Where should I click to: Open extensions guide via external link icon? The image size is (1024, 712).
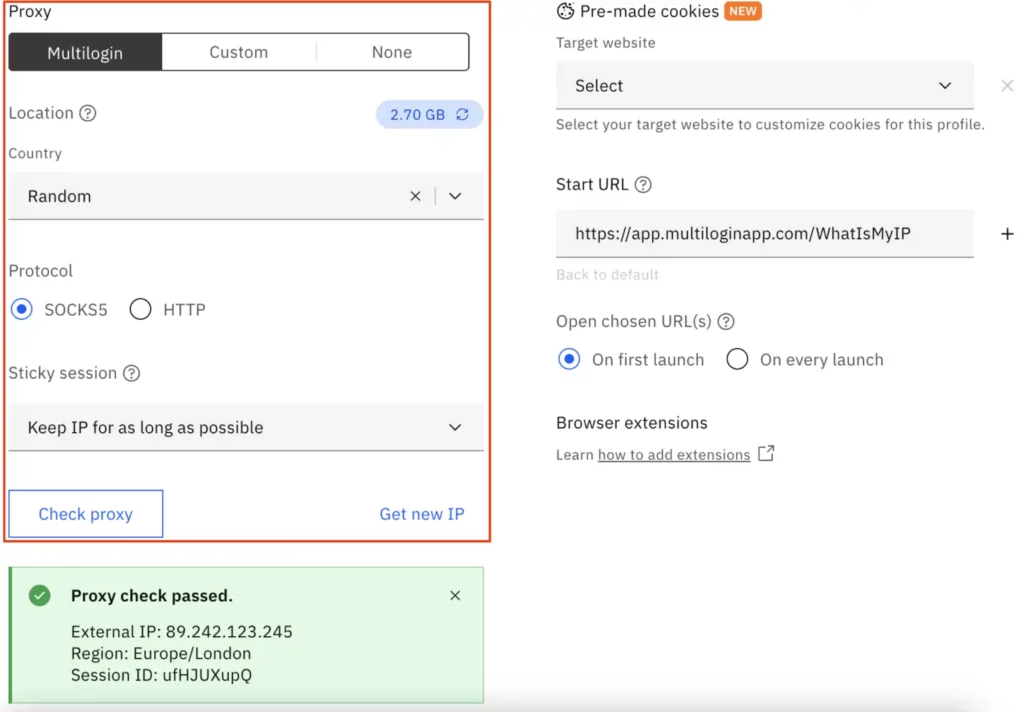coord(766,453)
